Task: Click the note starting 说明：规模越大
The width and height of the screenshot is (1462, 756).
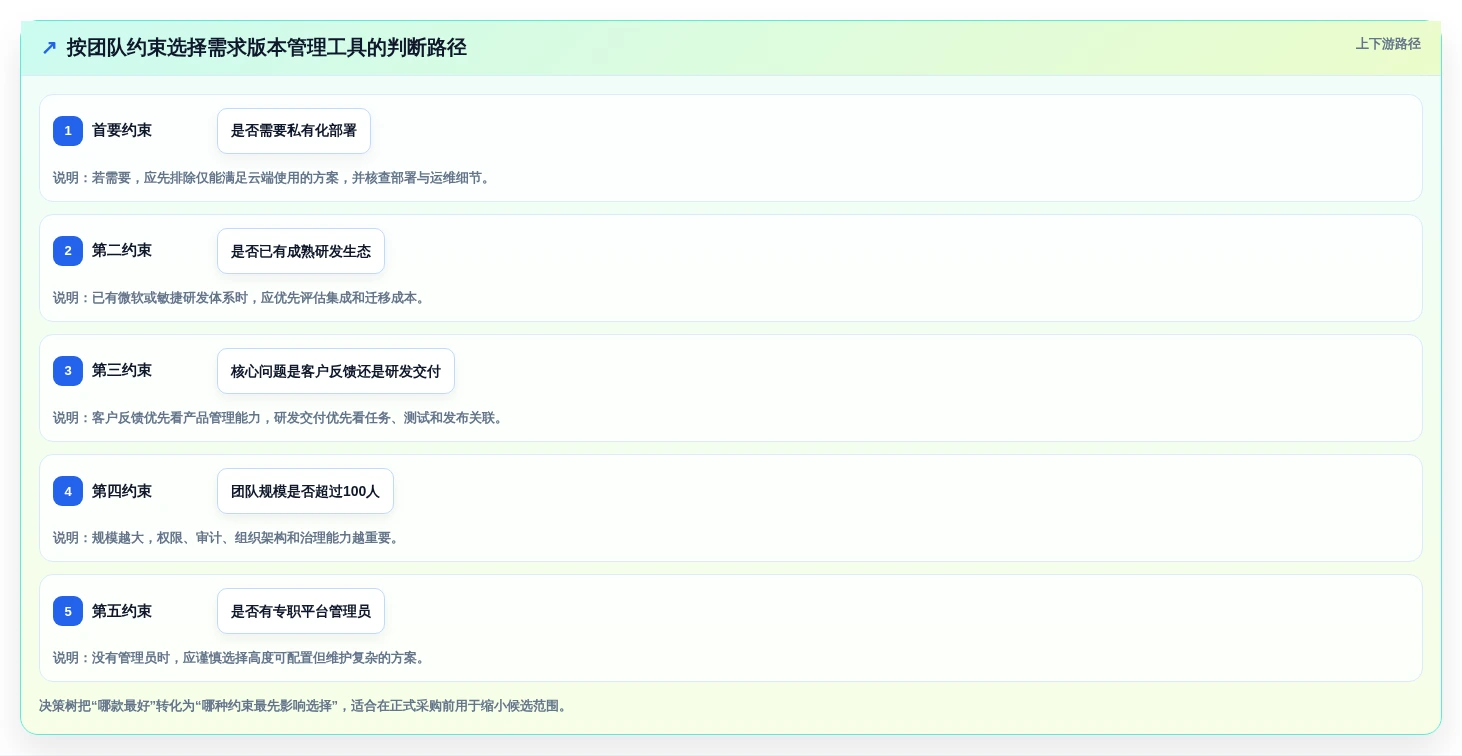Action: coord(228,538)
